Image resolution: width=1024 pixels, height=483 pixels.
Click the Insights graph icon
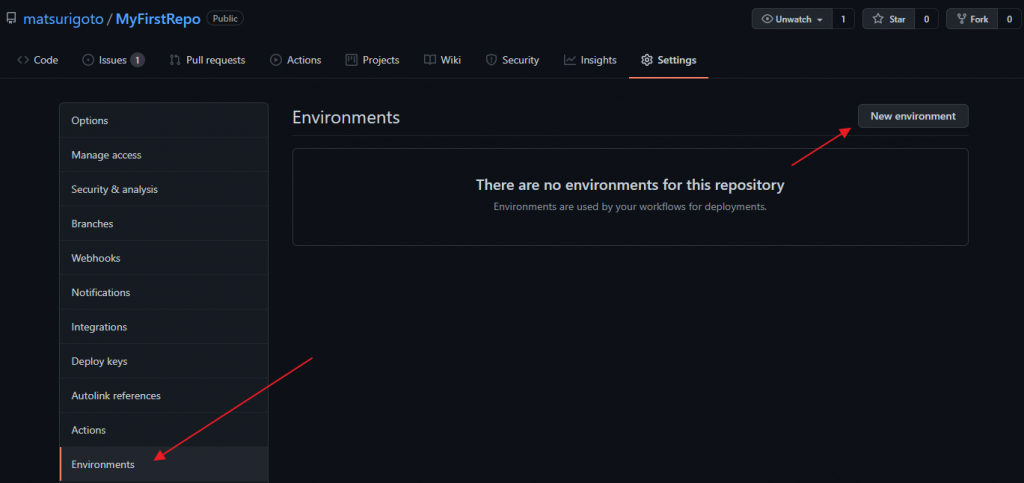coord(570,60)
